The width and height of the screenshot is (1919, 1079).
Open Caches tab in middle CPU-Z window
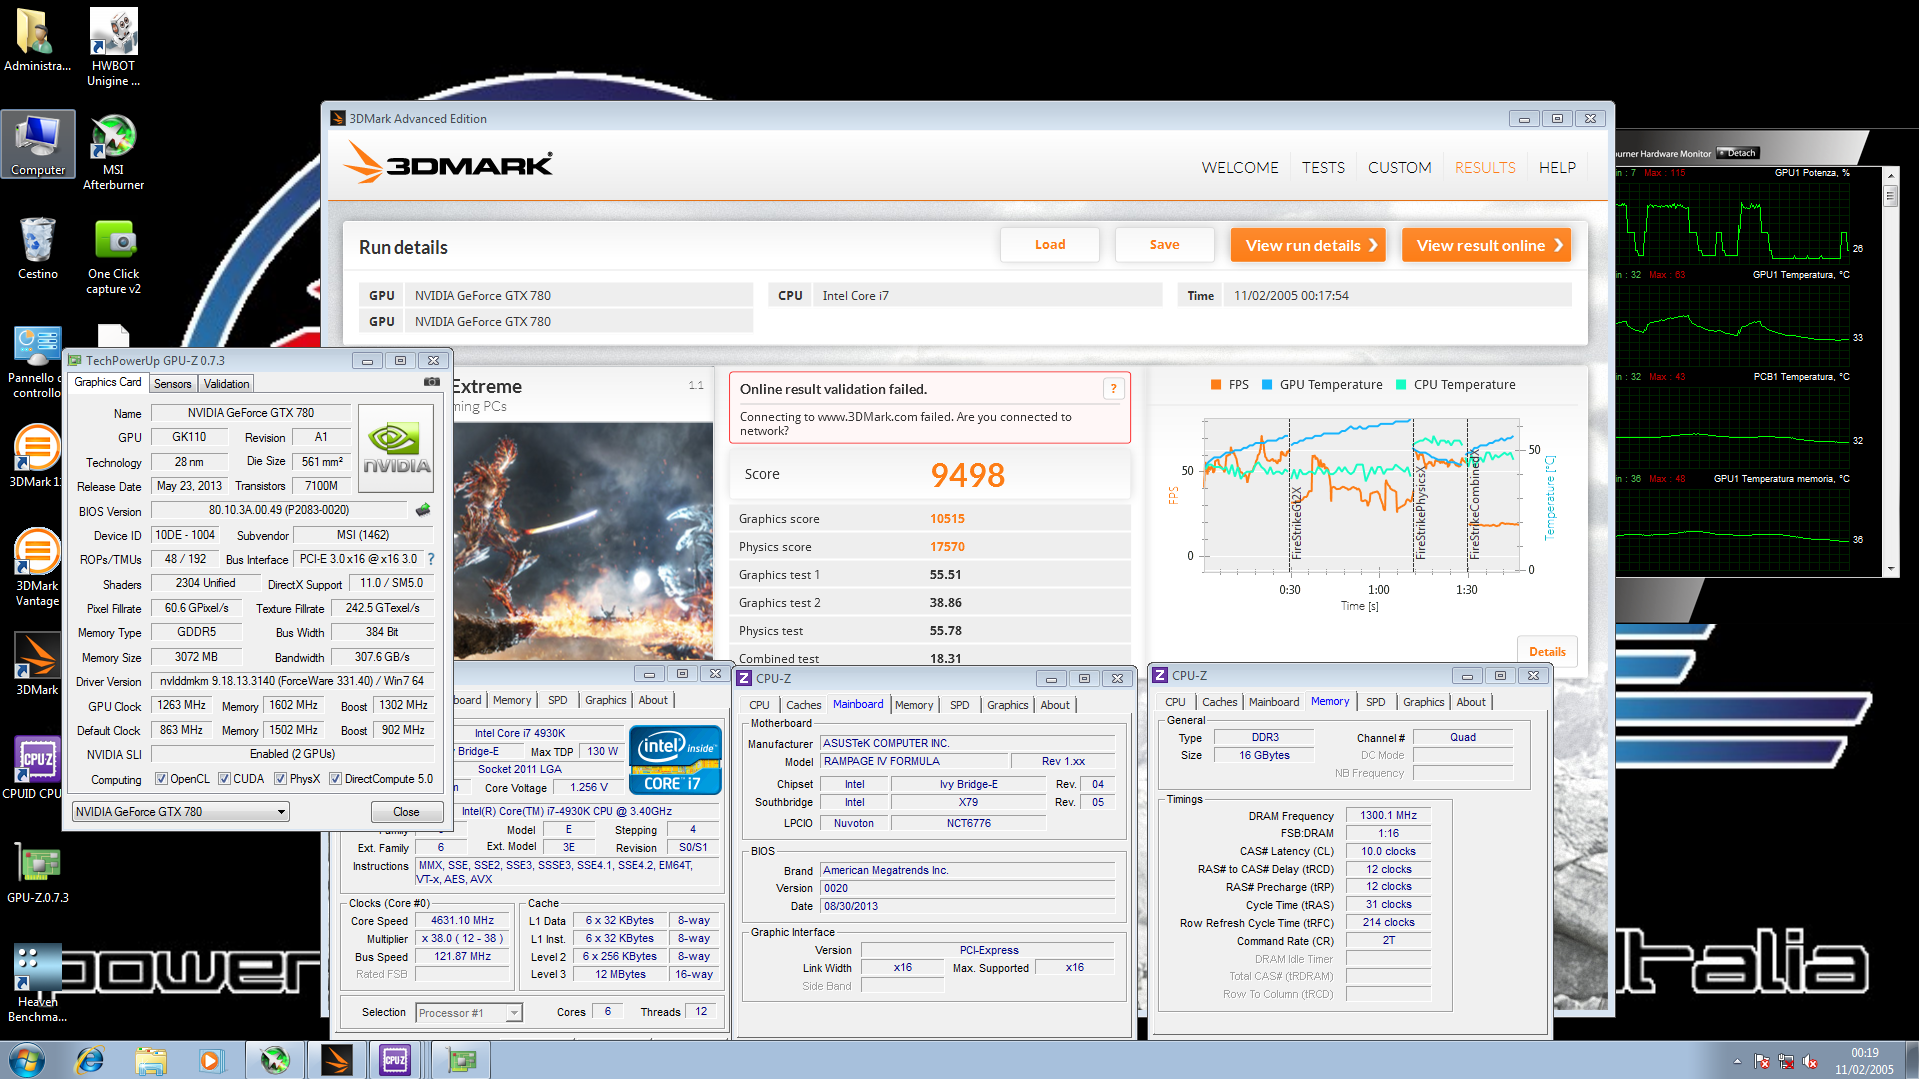click(x=803, y=705)
